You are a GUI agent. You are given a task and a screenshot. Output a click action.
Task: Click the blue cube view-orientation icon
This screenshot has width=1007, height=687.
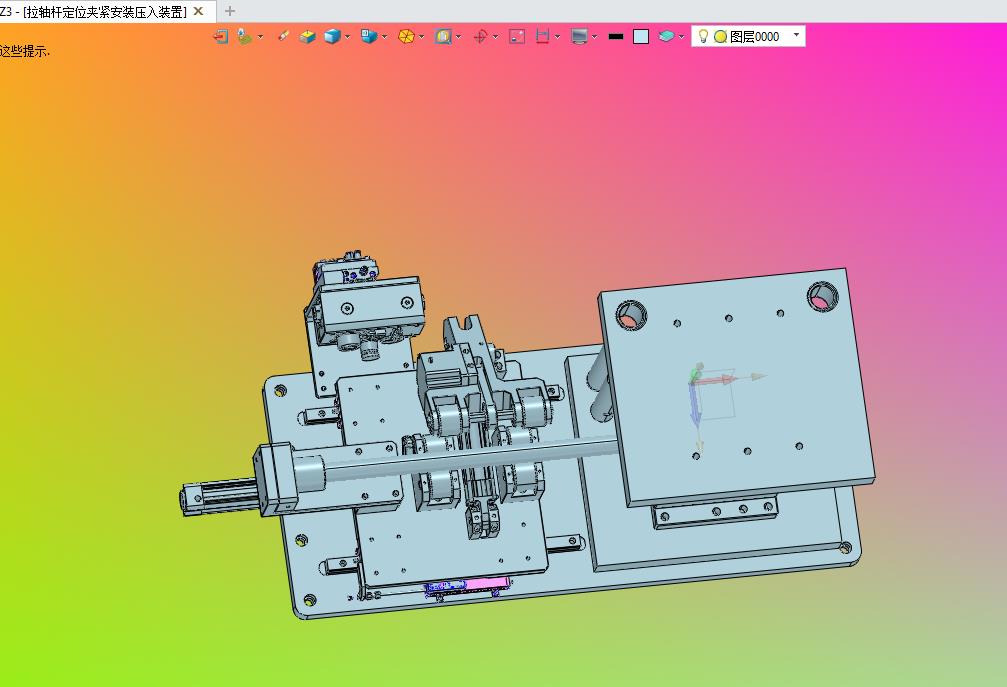(368, 37)
